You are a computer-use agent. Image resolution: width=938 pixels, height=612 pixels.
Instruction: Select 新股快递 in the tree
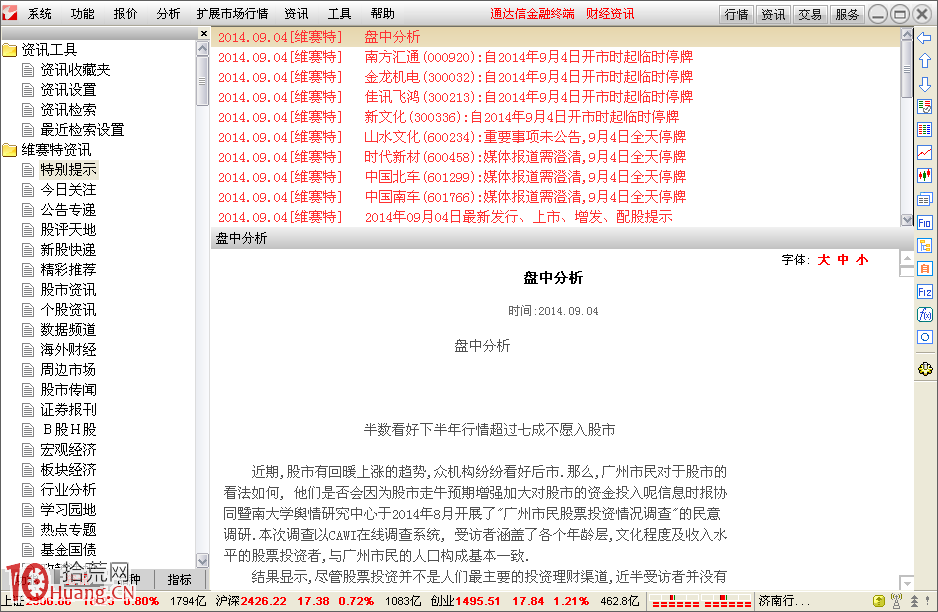point(68,250)
